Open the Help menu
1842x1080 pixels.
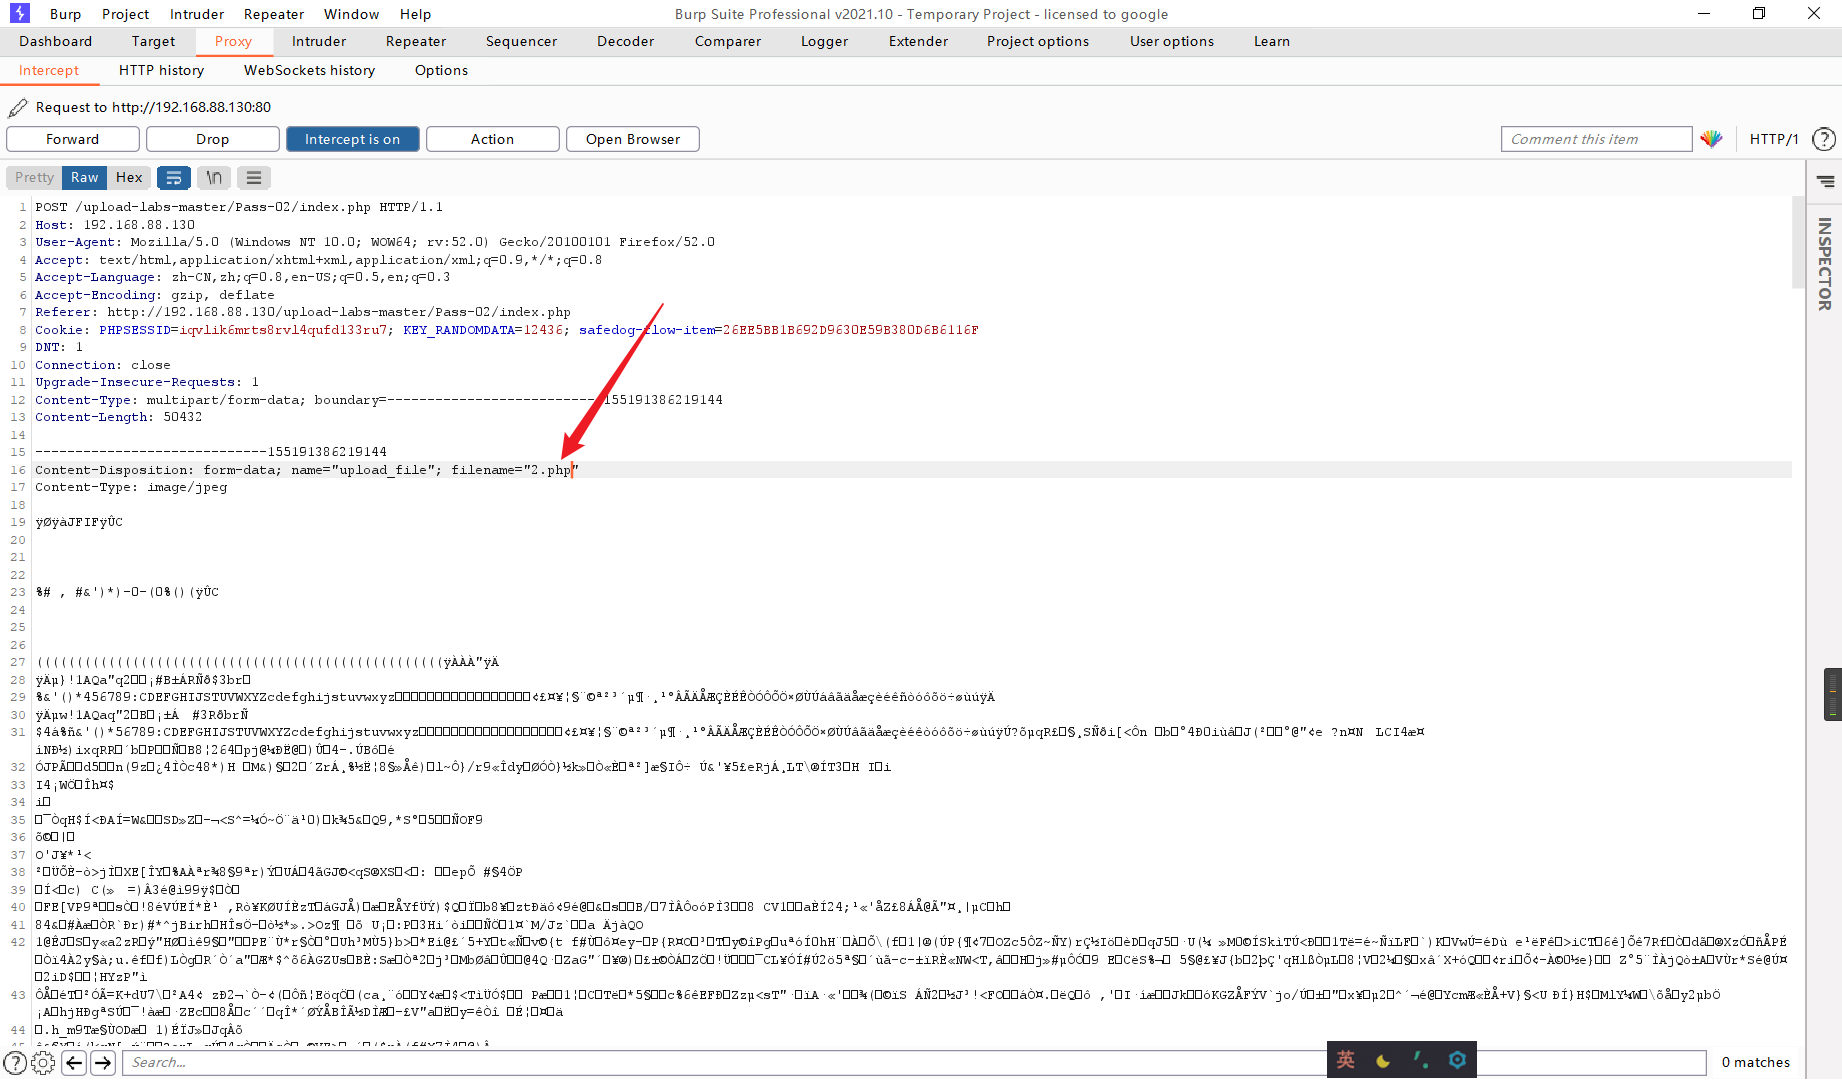click(x=415, y=14)
